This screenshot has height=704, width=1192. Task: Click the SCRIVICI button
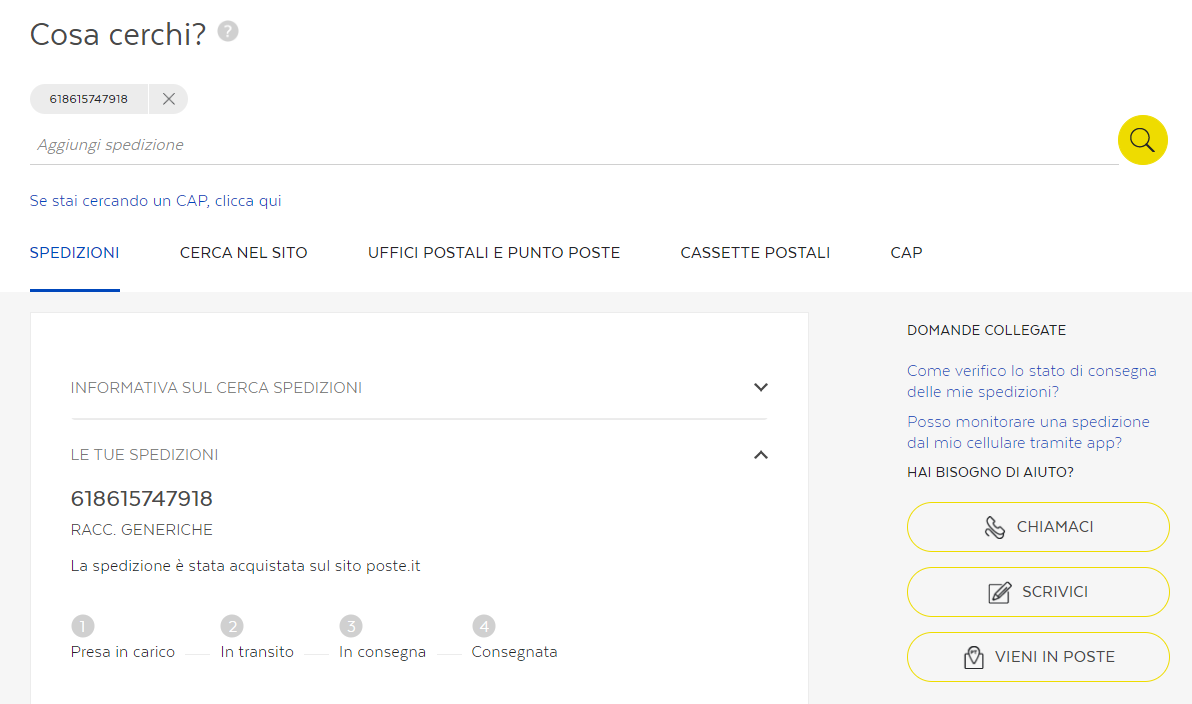(1038, 592)
